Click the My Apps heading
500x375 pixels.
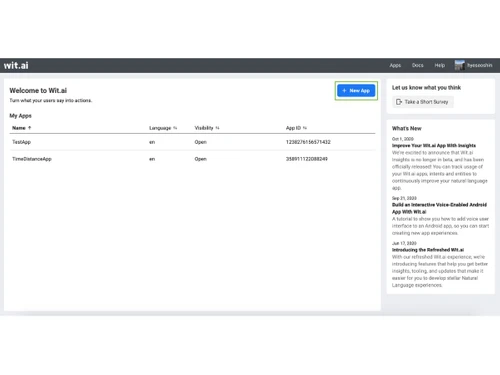tap(20, 116)
